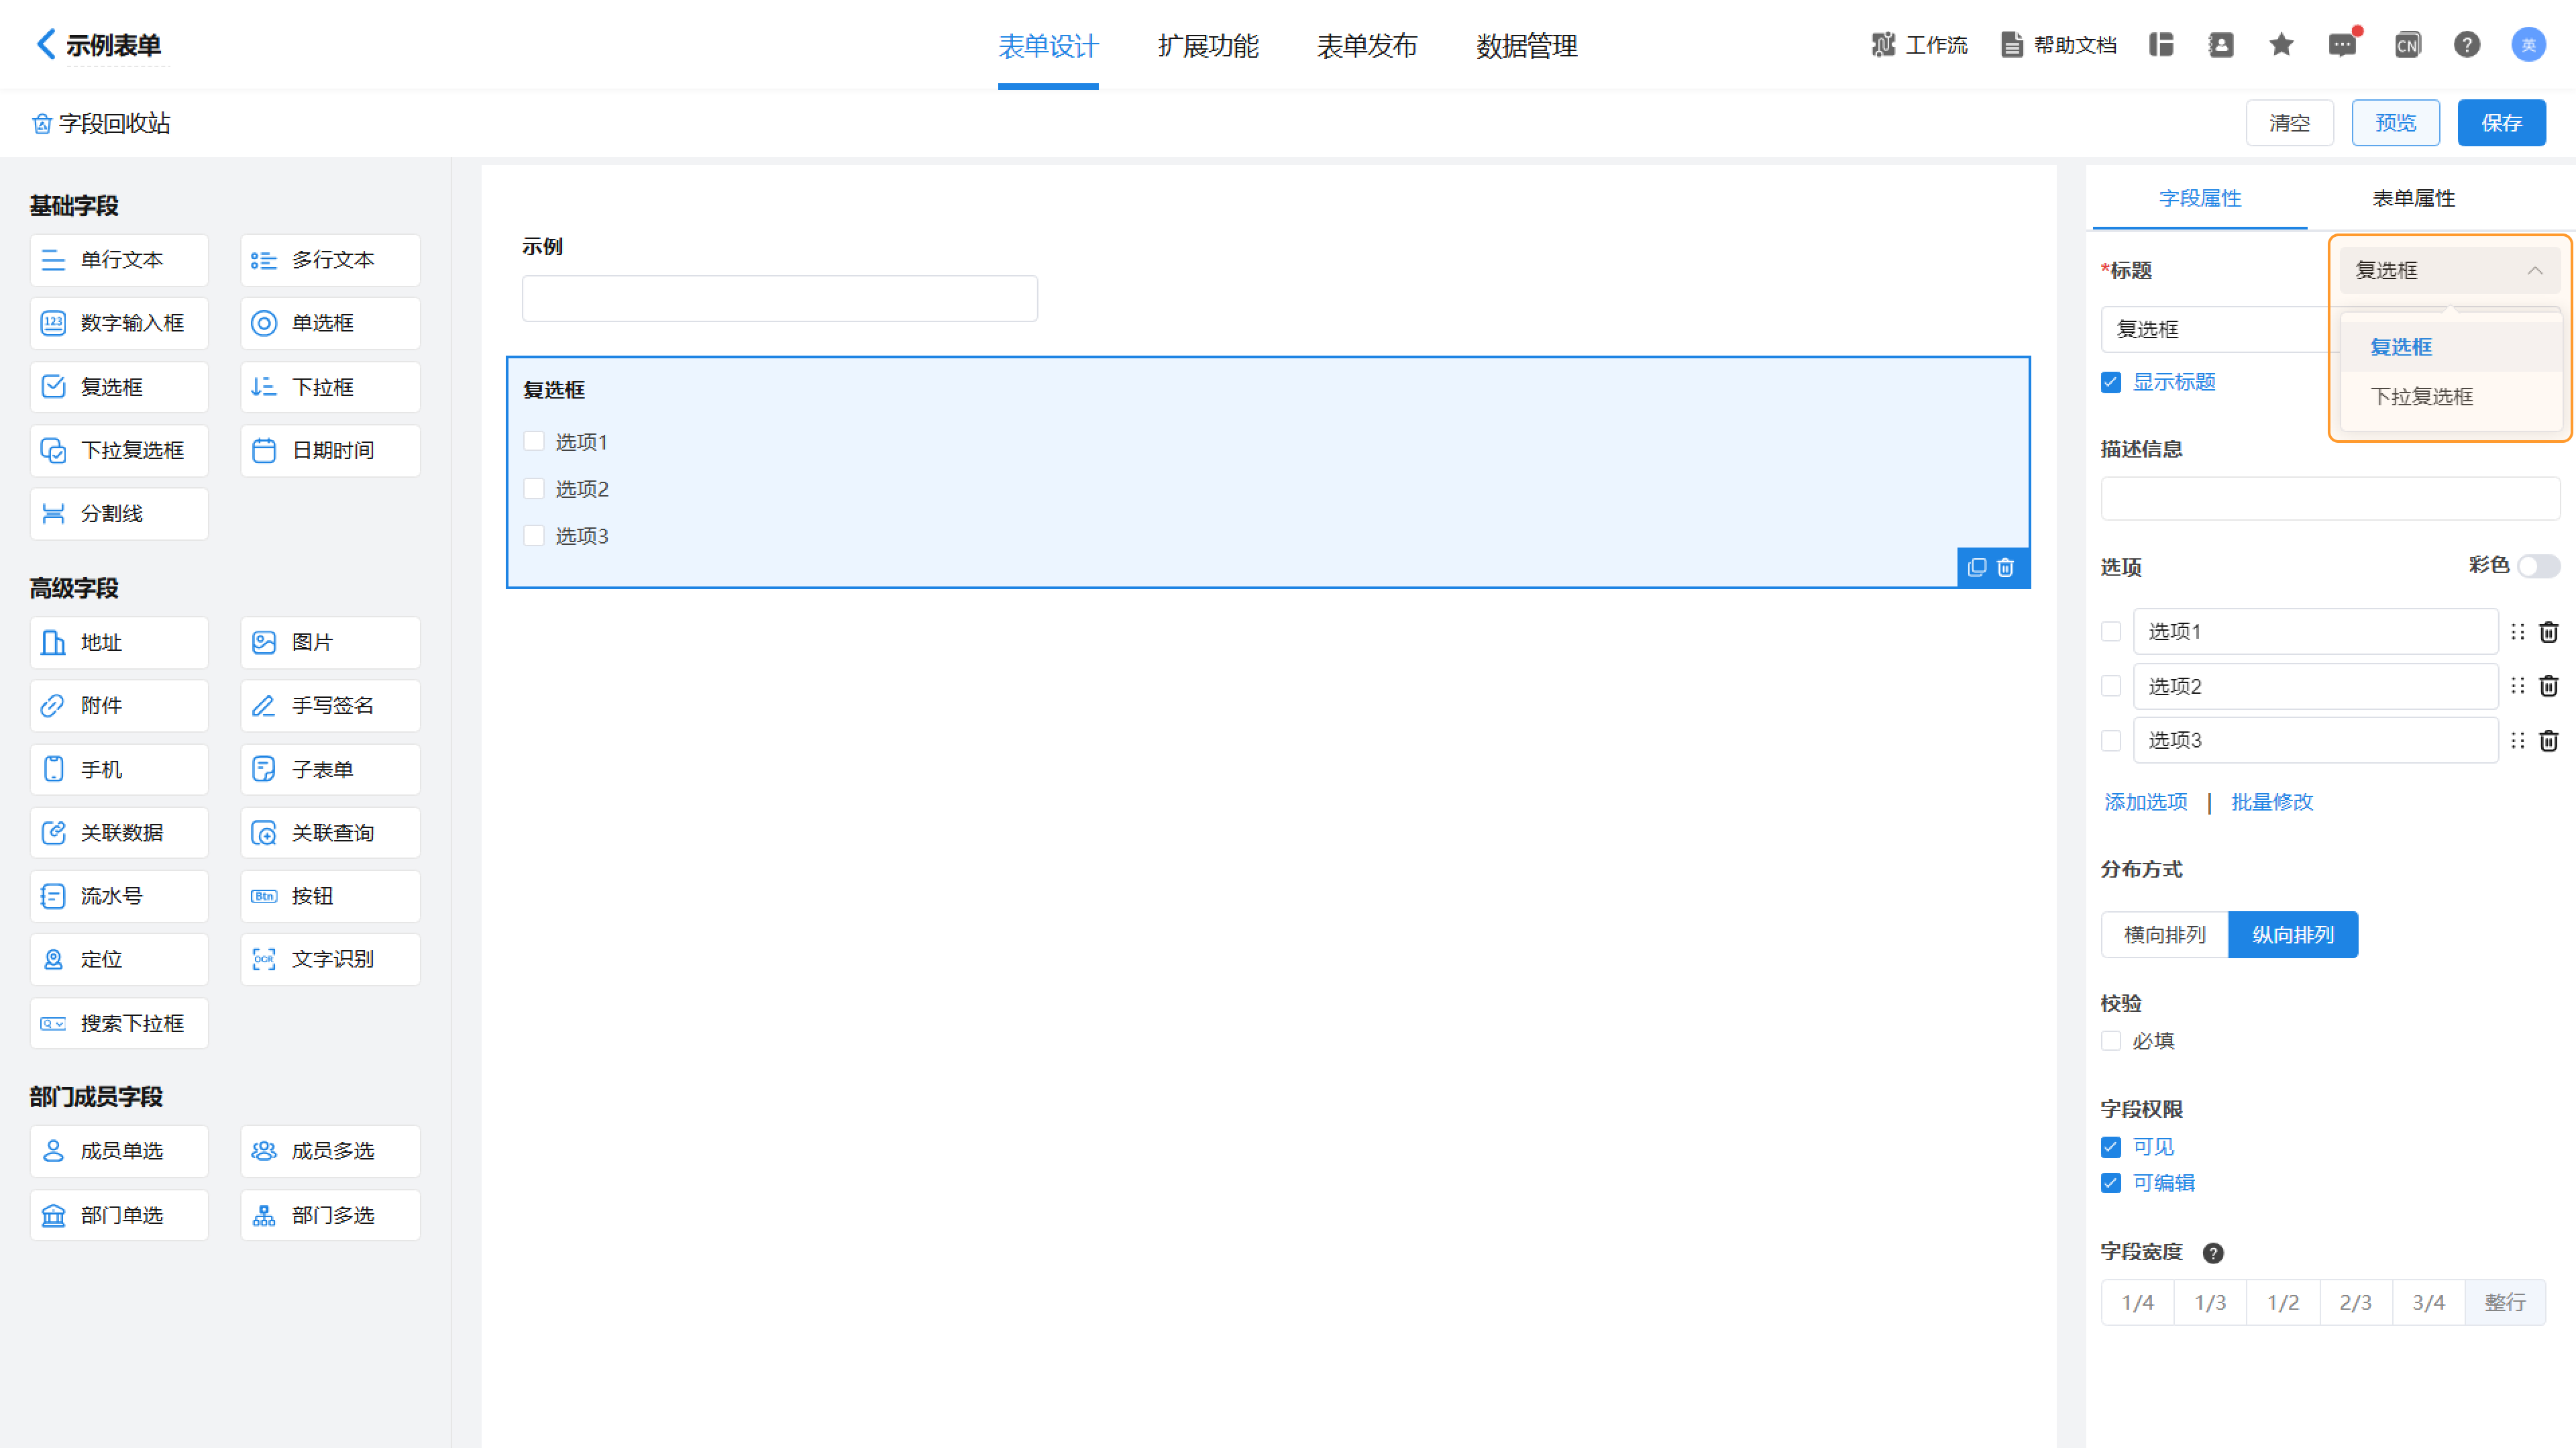
Task: Click the star favorites icon in header
Action: click(2281, 45)
